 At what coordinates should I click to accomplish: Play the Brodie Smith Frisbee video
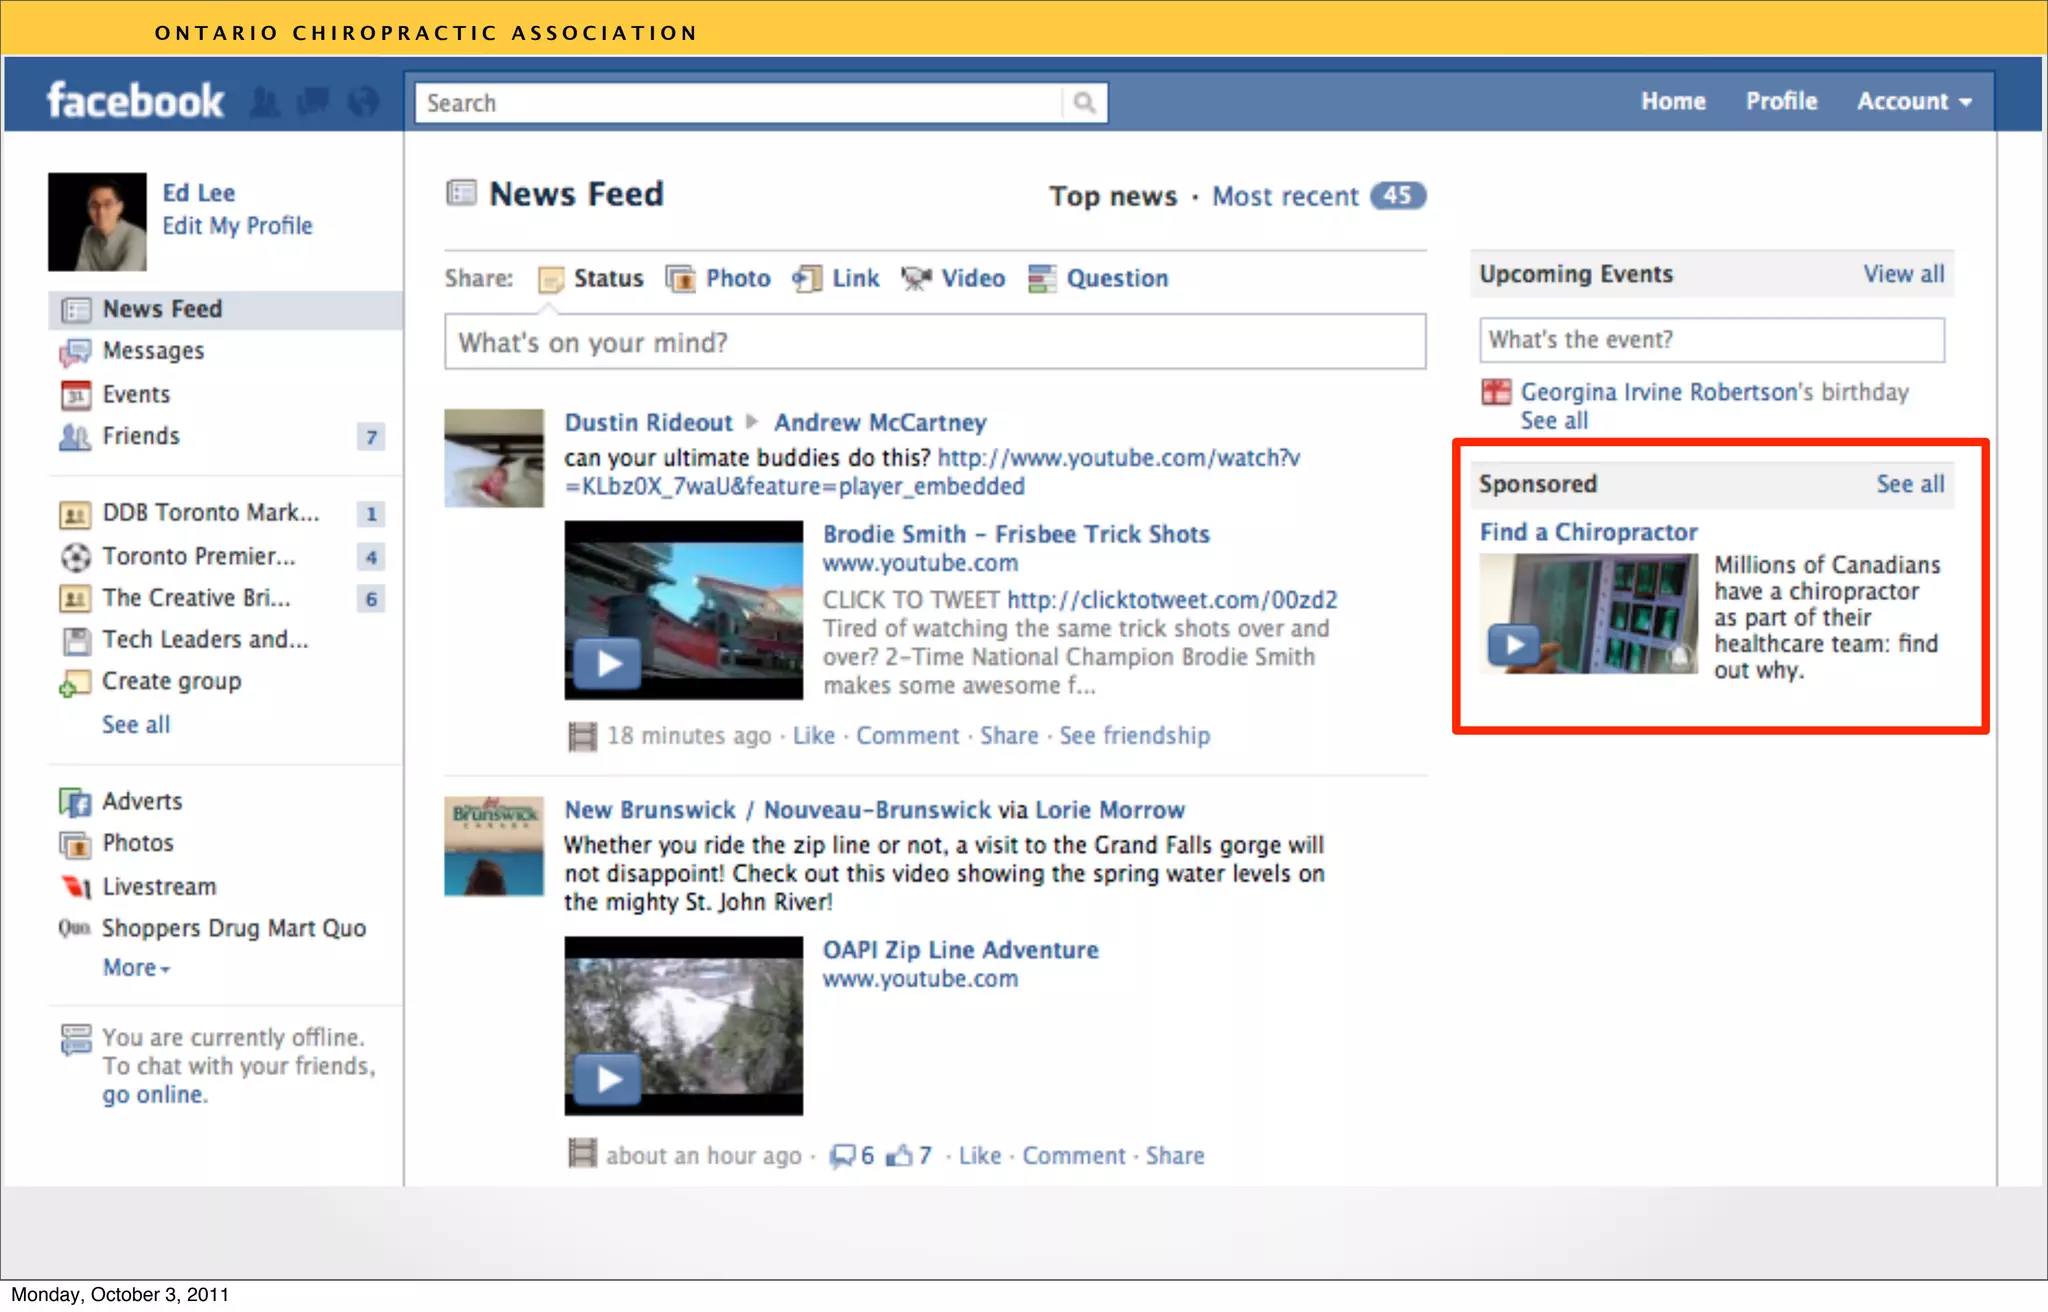coord(607,663)
